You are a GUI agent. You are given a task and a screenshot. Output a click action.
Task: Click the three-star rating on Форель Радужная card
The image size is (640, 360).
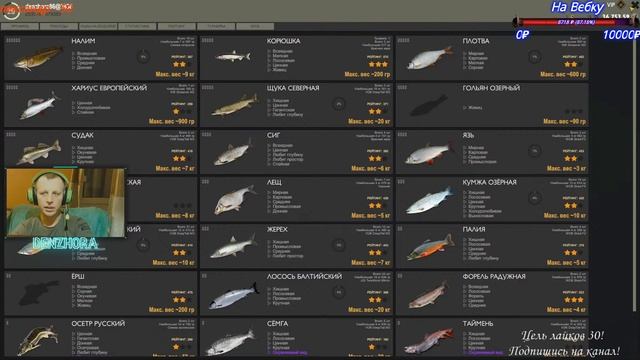574,300
